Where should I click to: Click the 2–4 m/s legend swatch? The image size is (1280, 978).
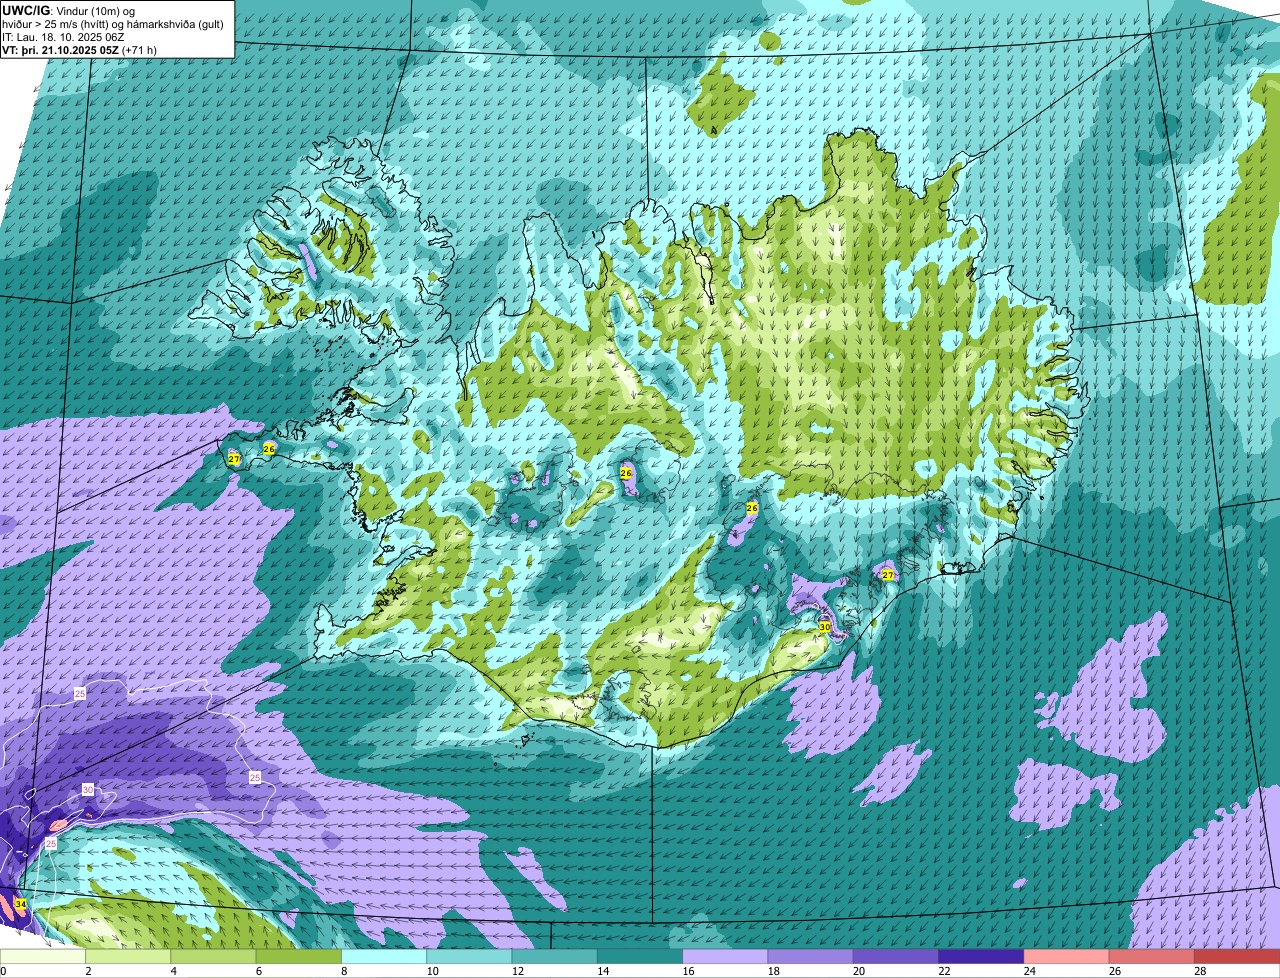click(128, 956)
